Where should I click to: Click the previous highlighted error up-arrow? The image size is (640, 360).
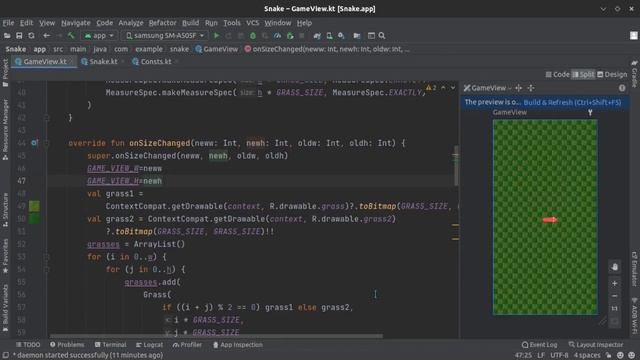tap(443, 88)
